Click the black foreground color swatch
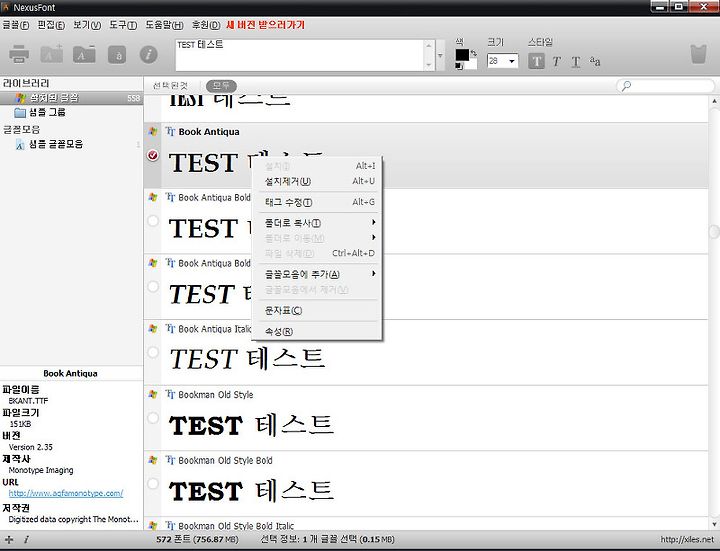 click(462, 55)
